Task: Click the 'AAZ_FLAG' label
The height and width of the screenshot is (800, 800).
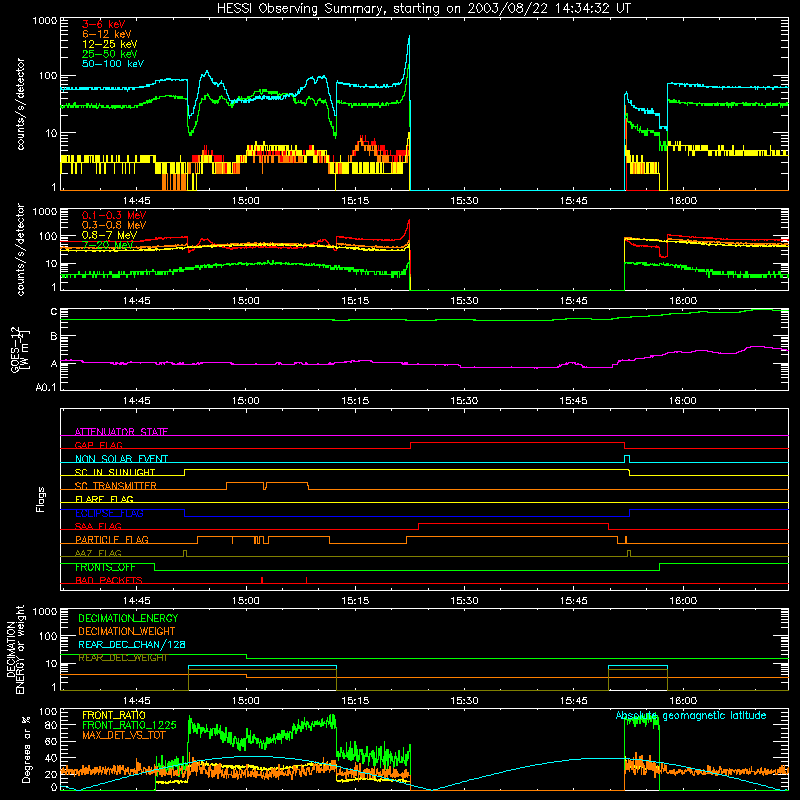Action: (98, 553)
